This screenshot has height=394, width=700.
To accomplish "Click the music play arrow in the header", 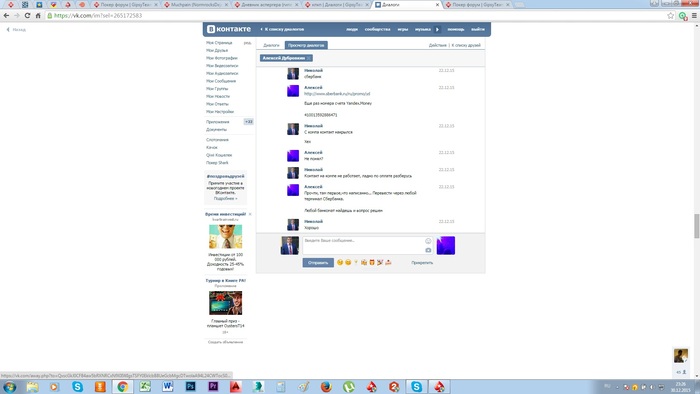I will click(437, 29).
